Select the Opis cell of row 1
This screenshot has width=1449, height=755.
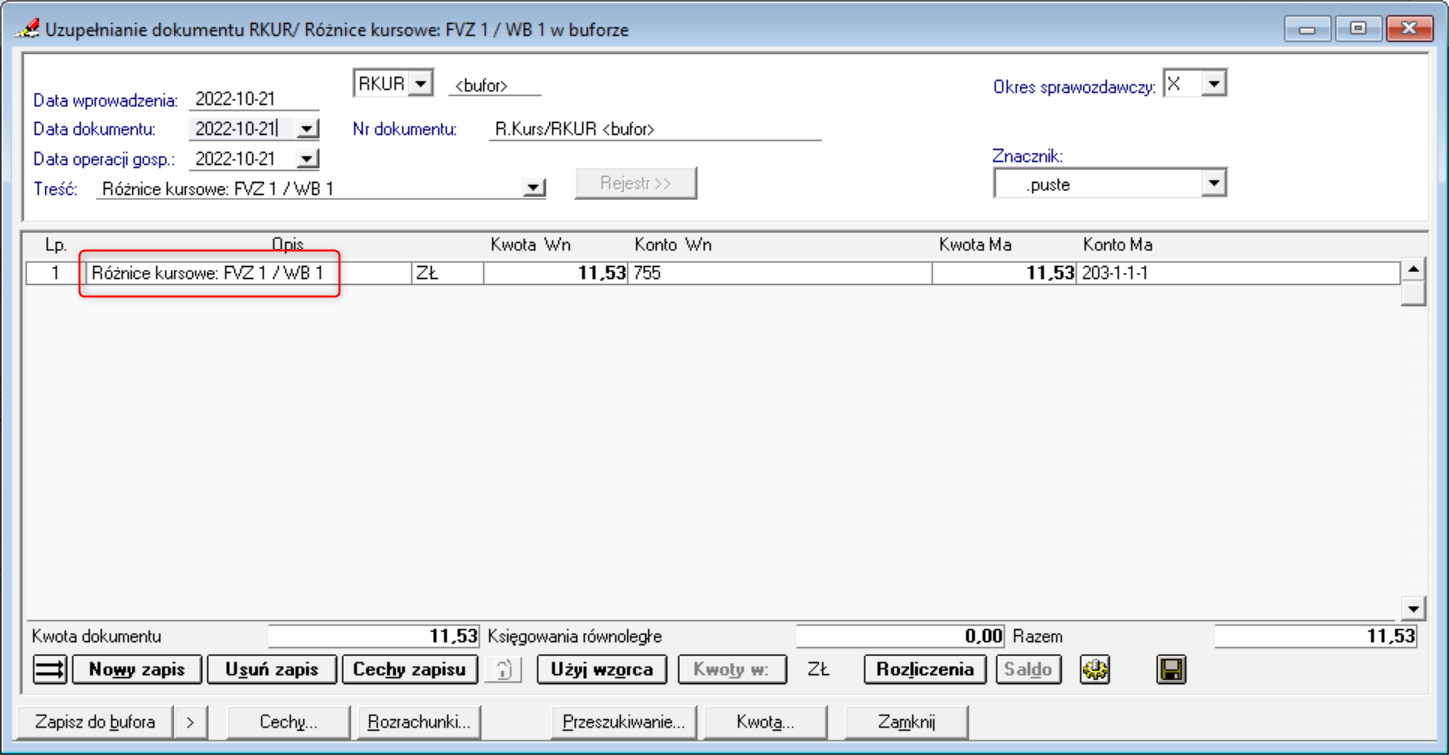coord(248,272)
